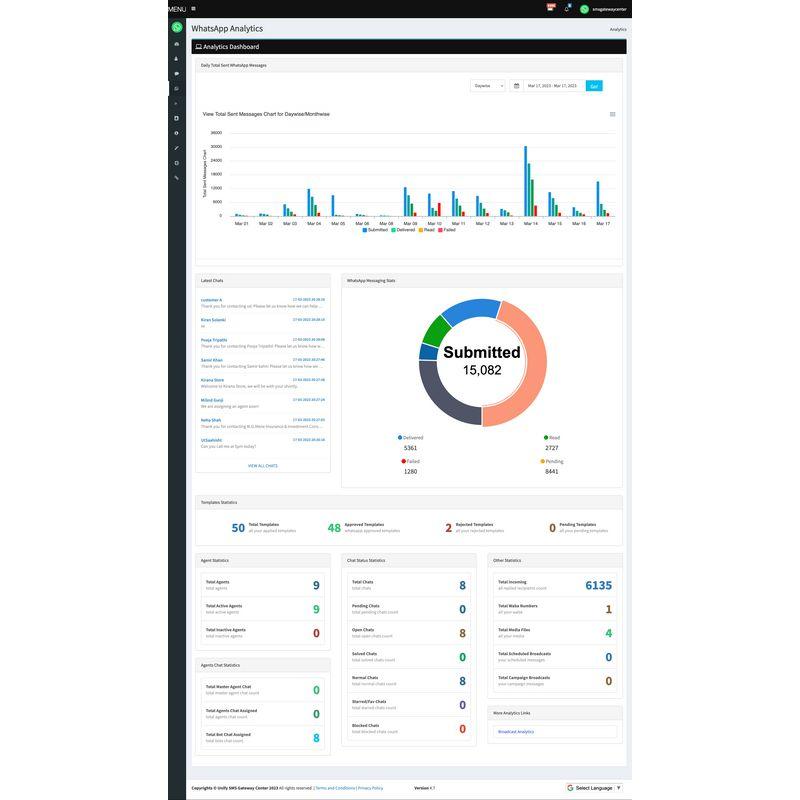800x800 pixels.
Task: Open the Pooja Tripathi chat entry
Action: 263,343
